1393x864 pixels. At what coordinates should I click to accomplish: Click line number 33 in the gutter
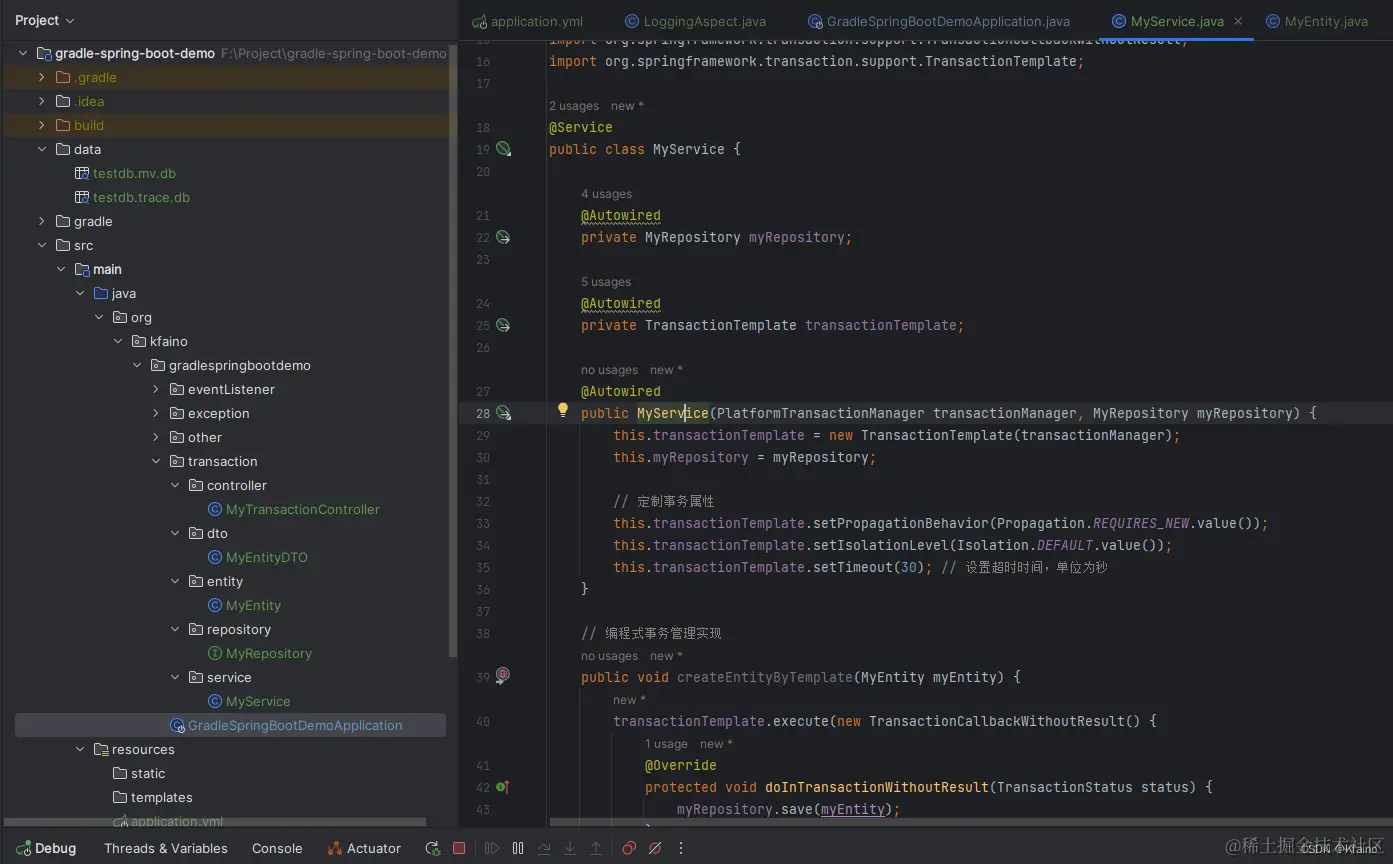pos(483,523)
